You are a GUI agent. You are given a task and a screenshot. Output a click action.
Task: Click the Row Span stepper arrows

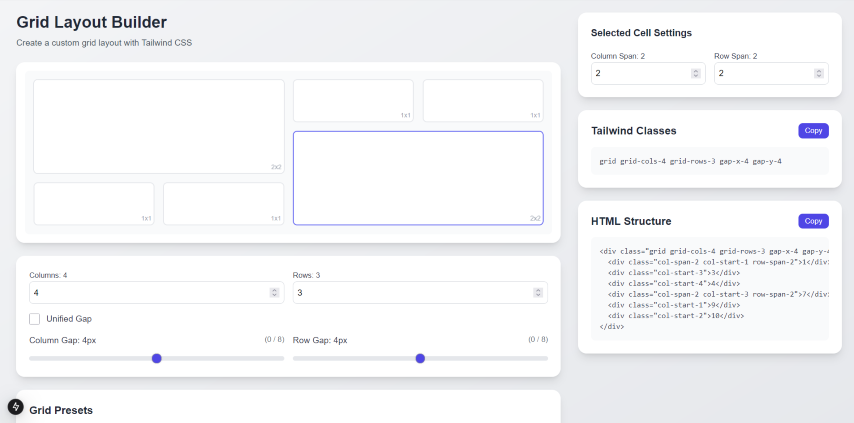pos(818,74)
